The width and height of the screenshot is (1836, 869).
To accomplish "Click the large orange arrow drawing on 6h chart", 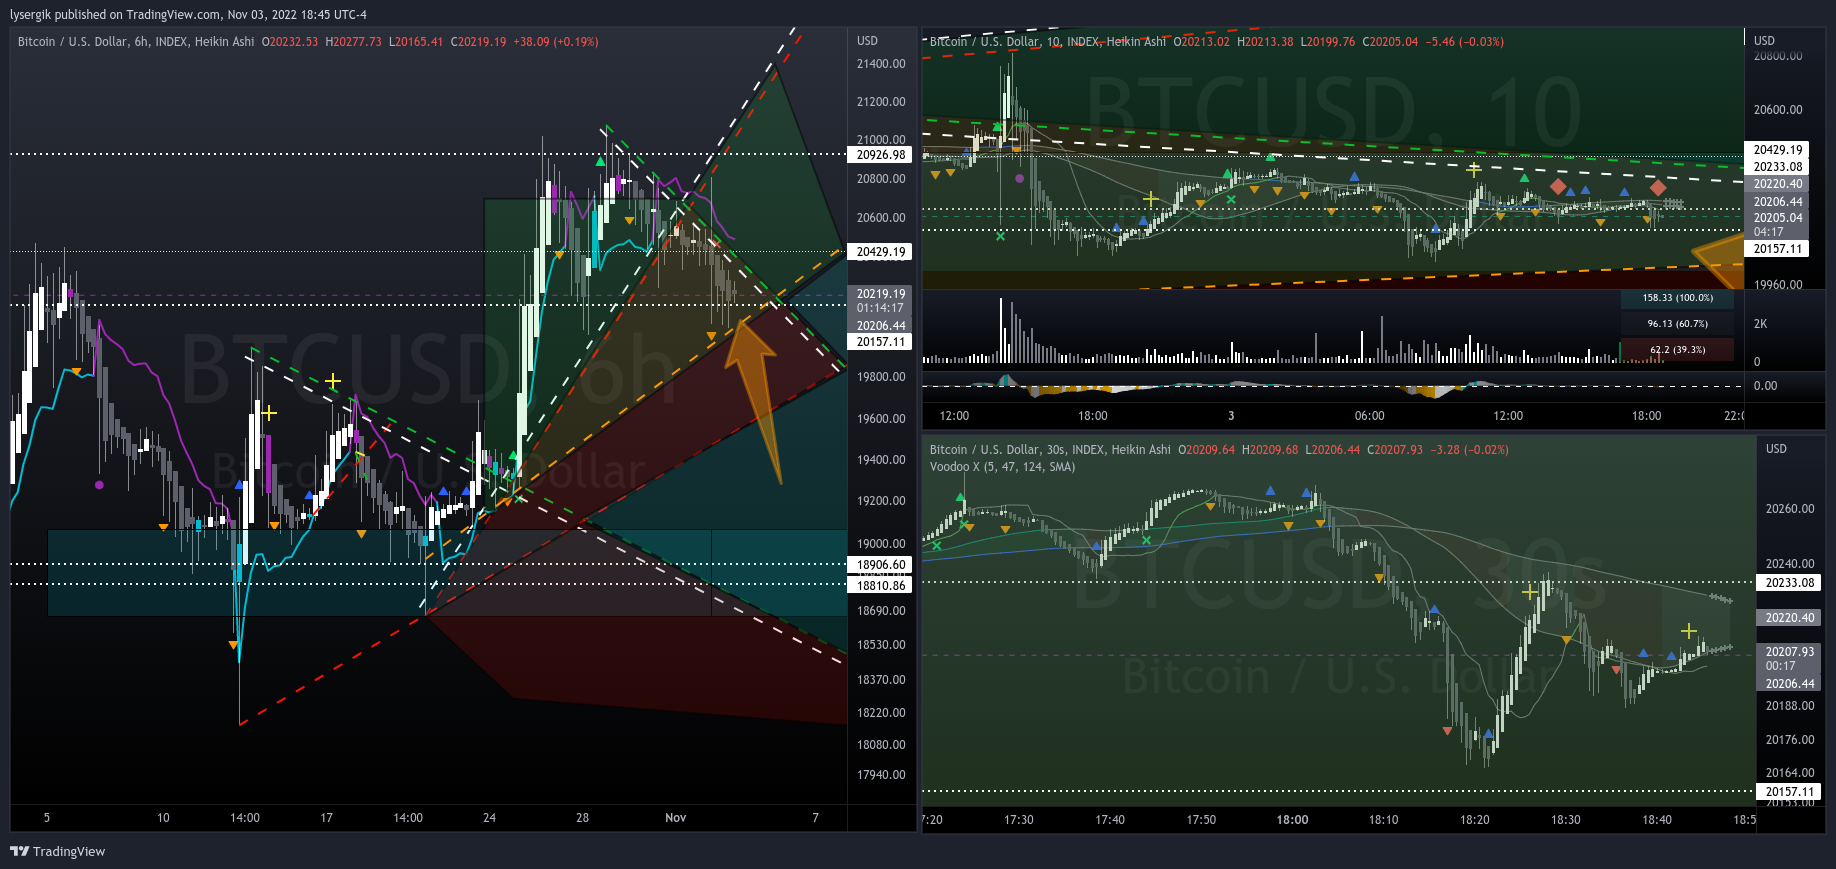I will pos(756,400).
